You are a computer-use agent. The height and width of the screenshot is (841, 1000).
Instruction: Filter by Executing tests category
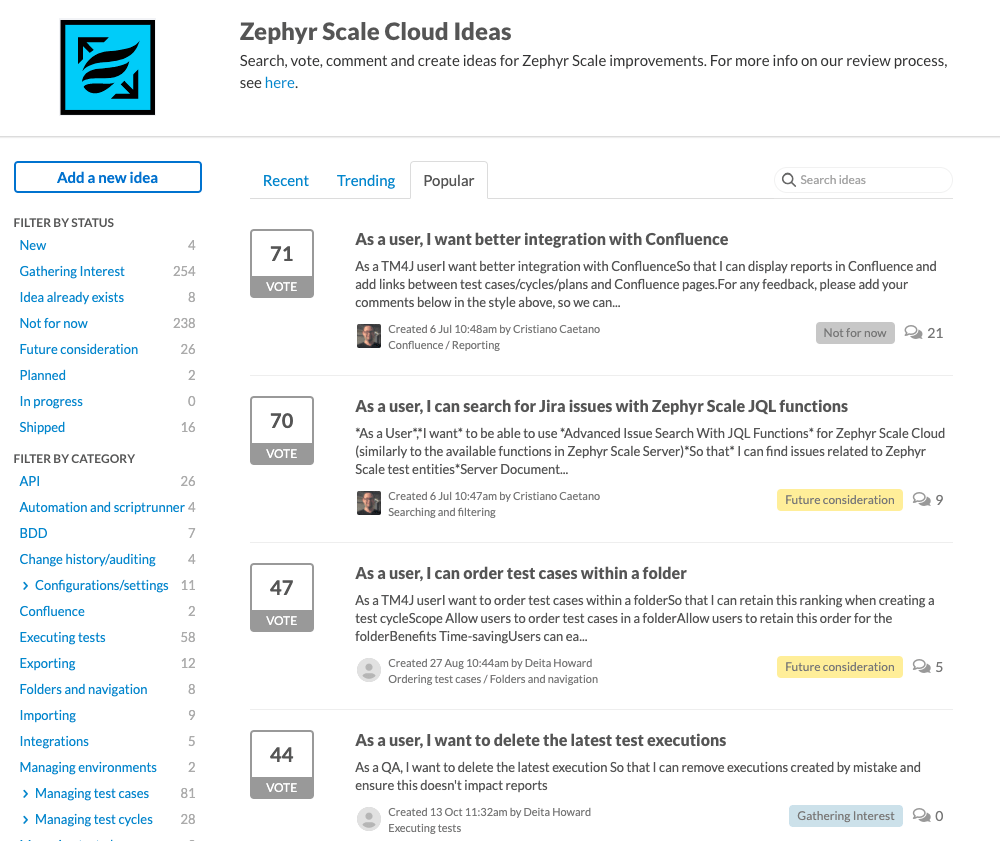(62, 638)
